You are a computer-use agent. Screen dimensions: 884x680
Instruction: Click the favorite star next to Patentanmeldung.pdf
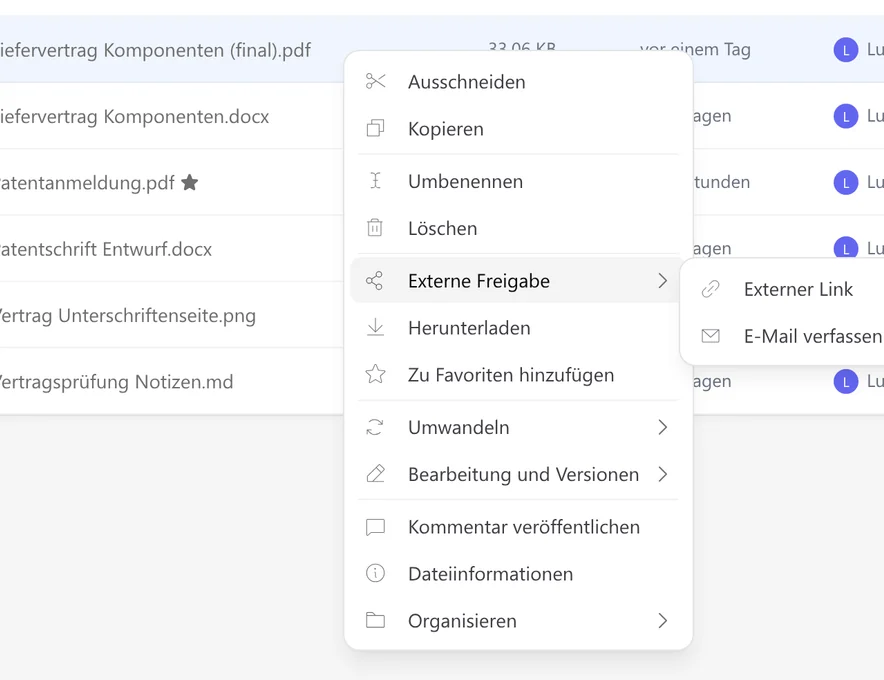point(189,182)
